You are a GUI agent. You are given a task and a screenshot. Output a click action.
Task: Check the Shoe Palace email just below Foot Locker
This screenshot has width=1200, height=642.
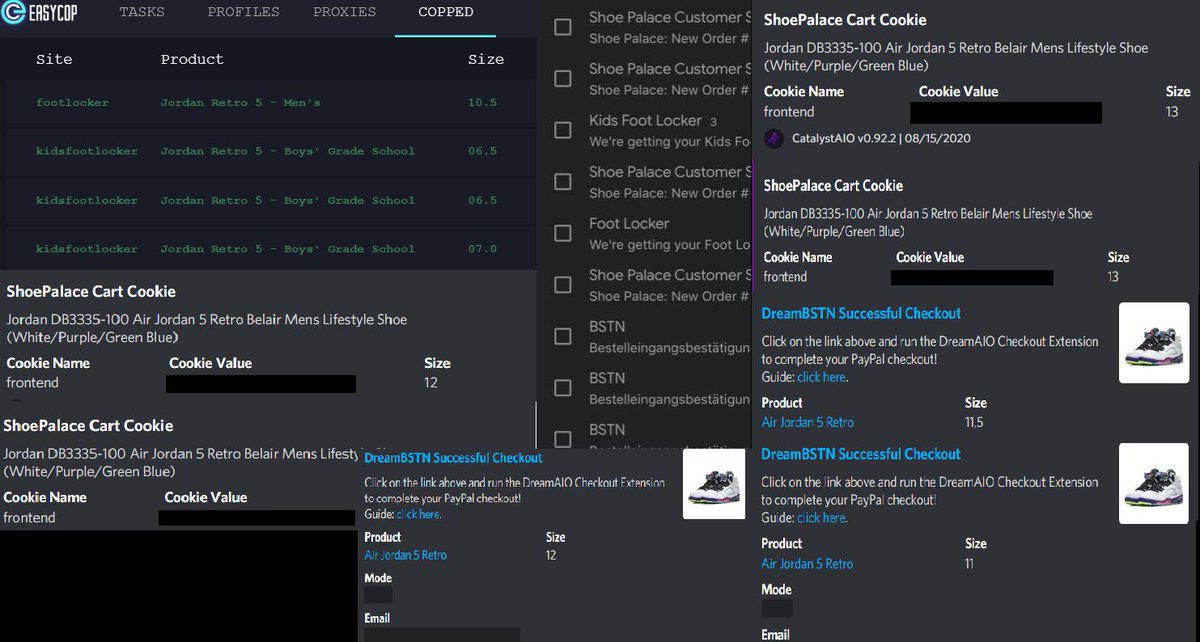point(563,285)
